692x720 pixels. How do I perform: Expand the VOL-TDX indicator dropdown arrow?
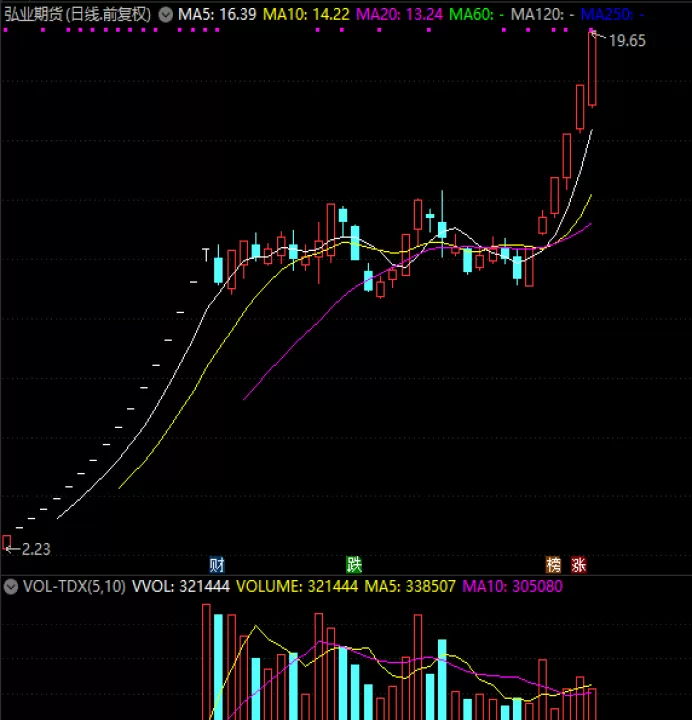[x=11, y=586]
